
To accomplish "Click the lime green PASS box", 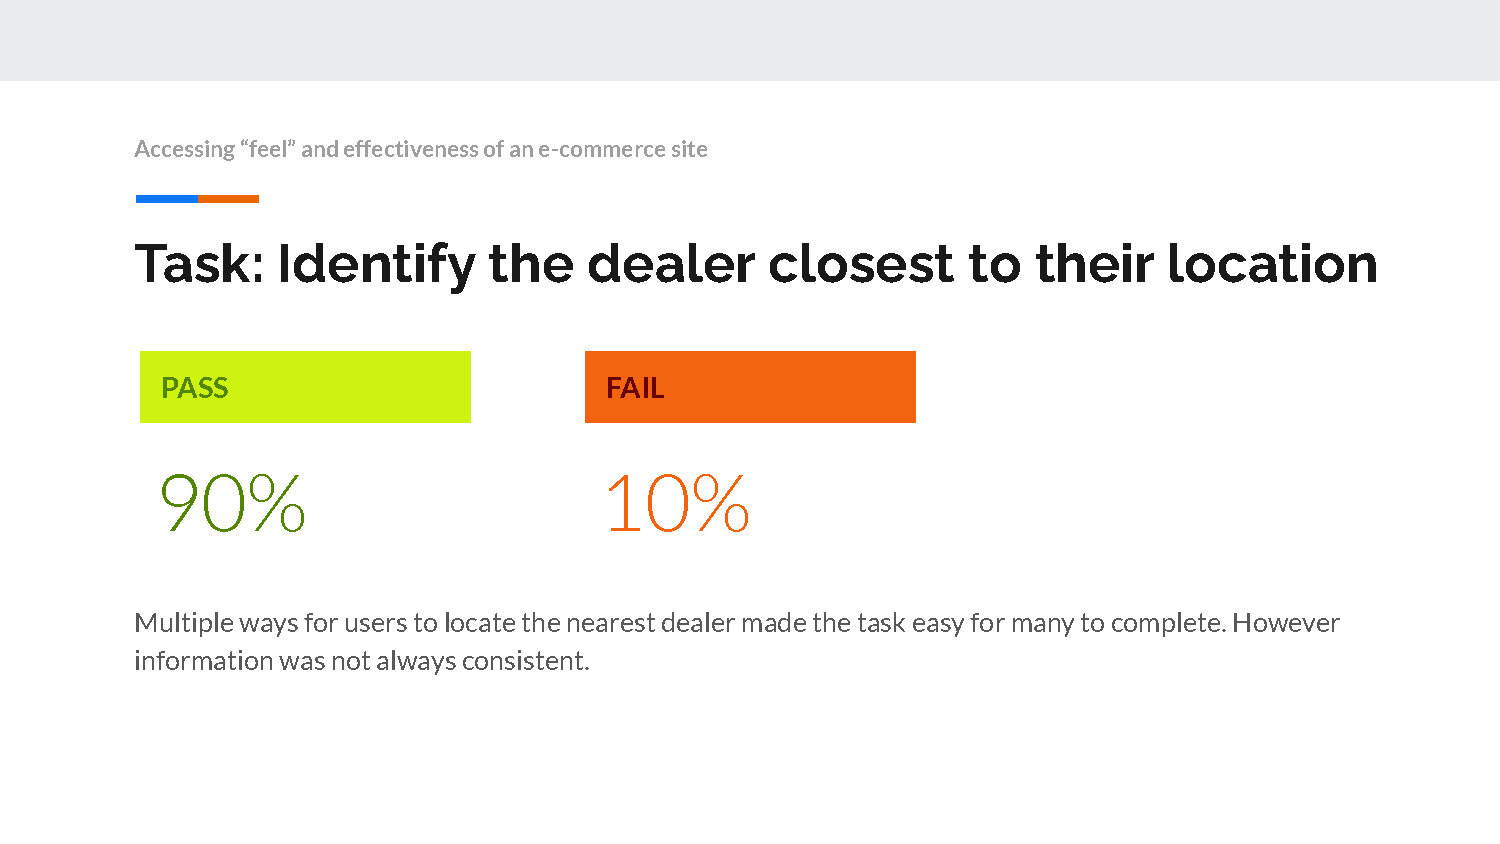I will [x=305, y=387].
